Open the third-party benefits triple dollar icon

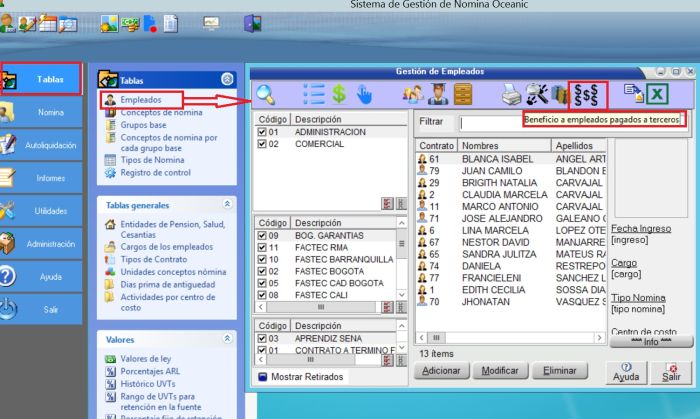coord(587,95)
